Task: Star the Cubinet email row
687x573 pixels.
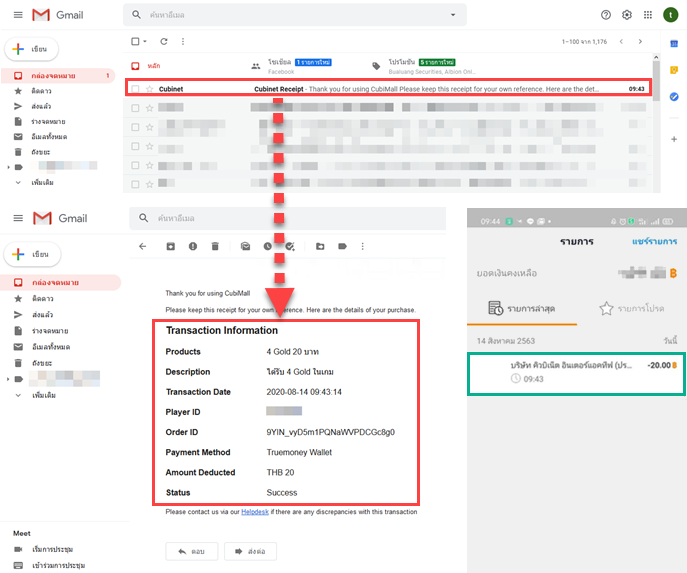Action: [149, 89]
